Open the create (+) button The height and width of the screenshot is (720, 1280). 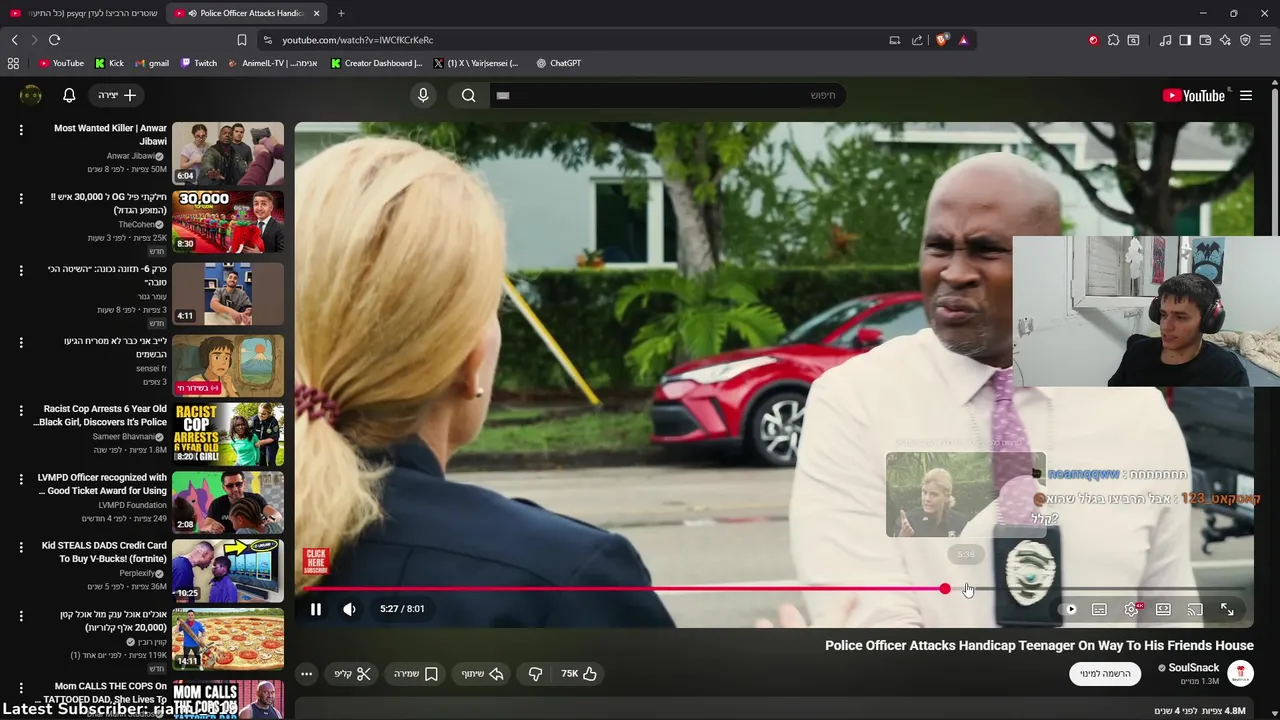[x=117, y=95]
